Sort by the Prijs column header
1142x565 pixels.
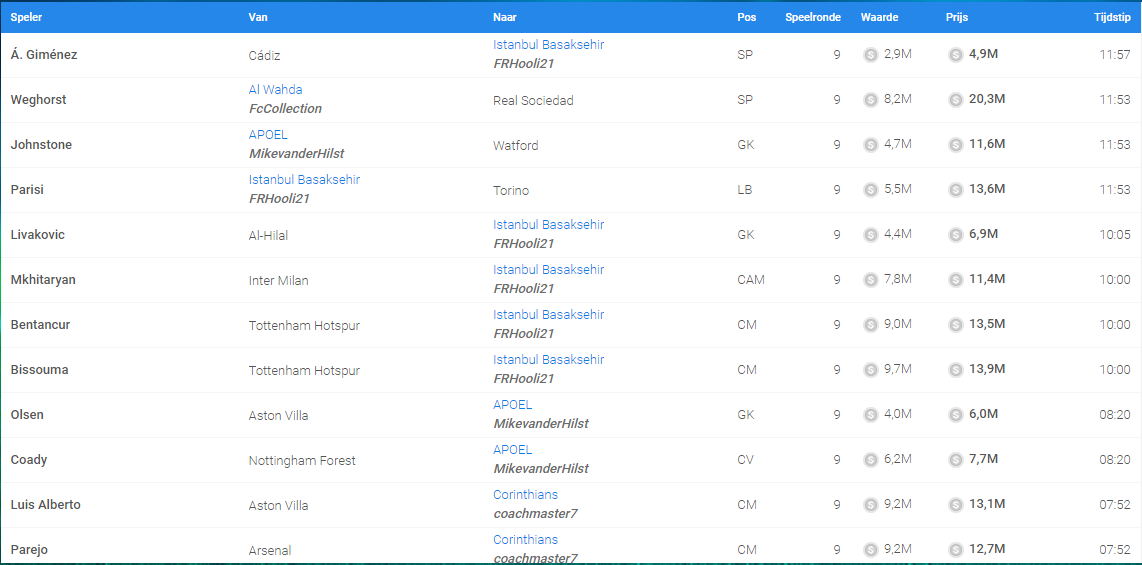(956, 17)
